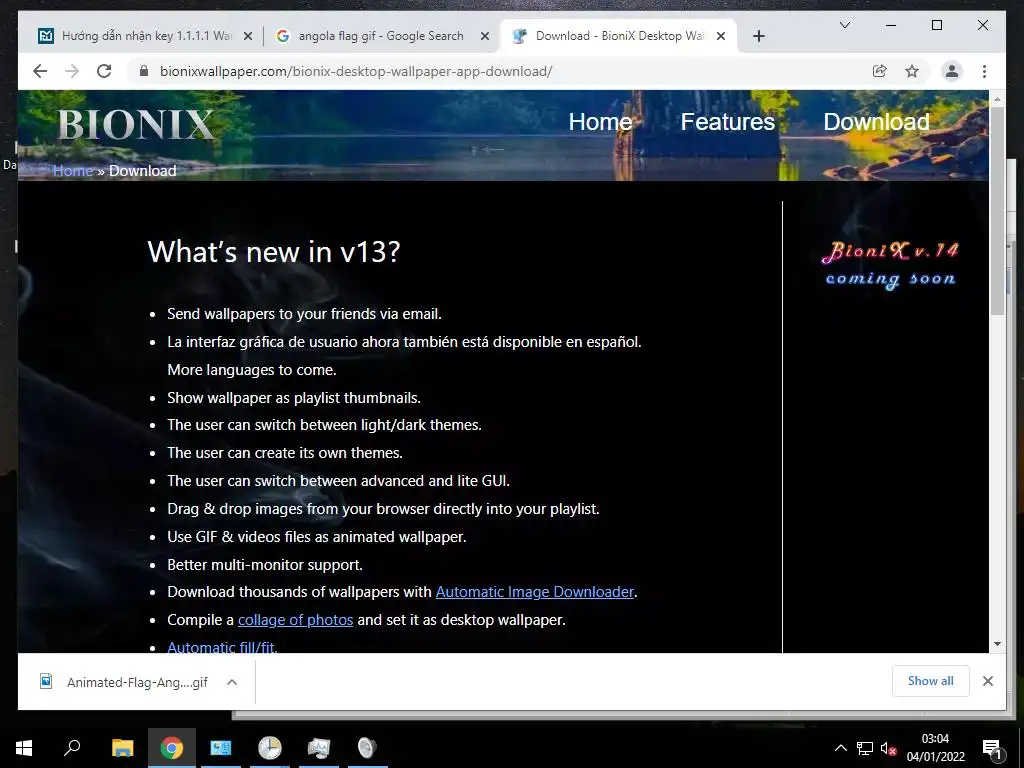Open File Explorer from taskbar
This screenshot has width=1024, height=768.
point(122,748)
